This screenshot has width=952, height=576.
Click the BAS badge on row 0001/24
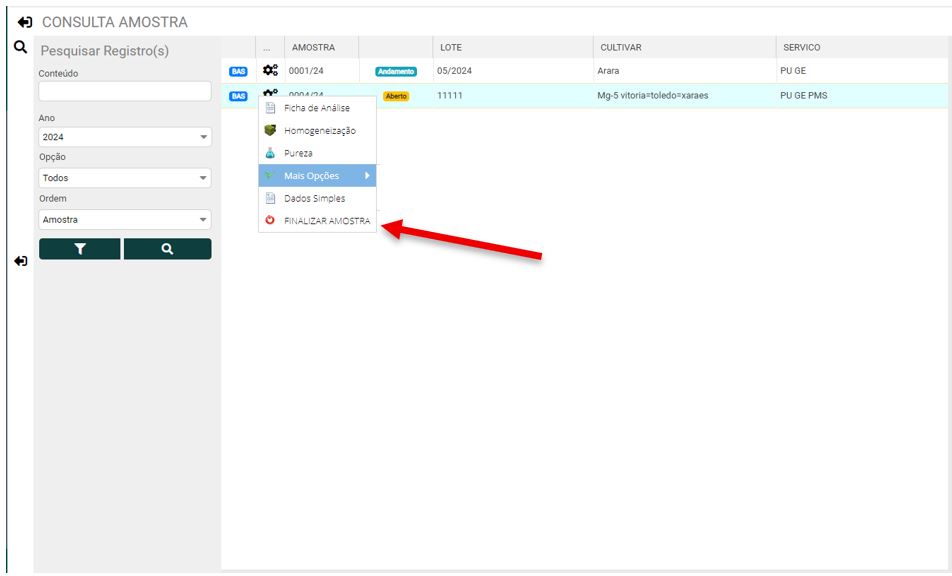tap(238, 71)
